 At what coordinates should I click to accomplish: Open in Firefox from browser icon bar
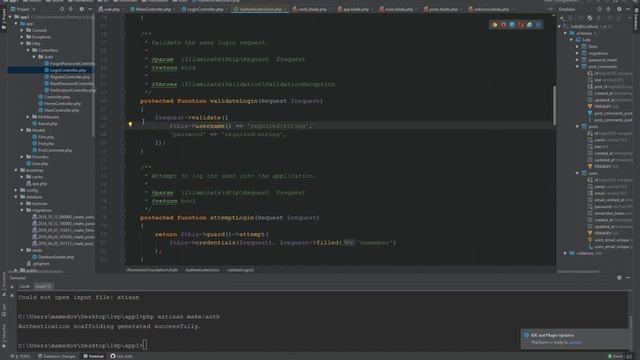[x=503, y=25]
